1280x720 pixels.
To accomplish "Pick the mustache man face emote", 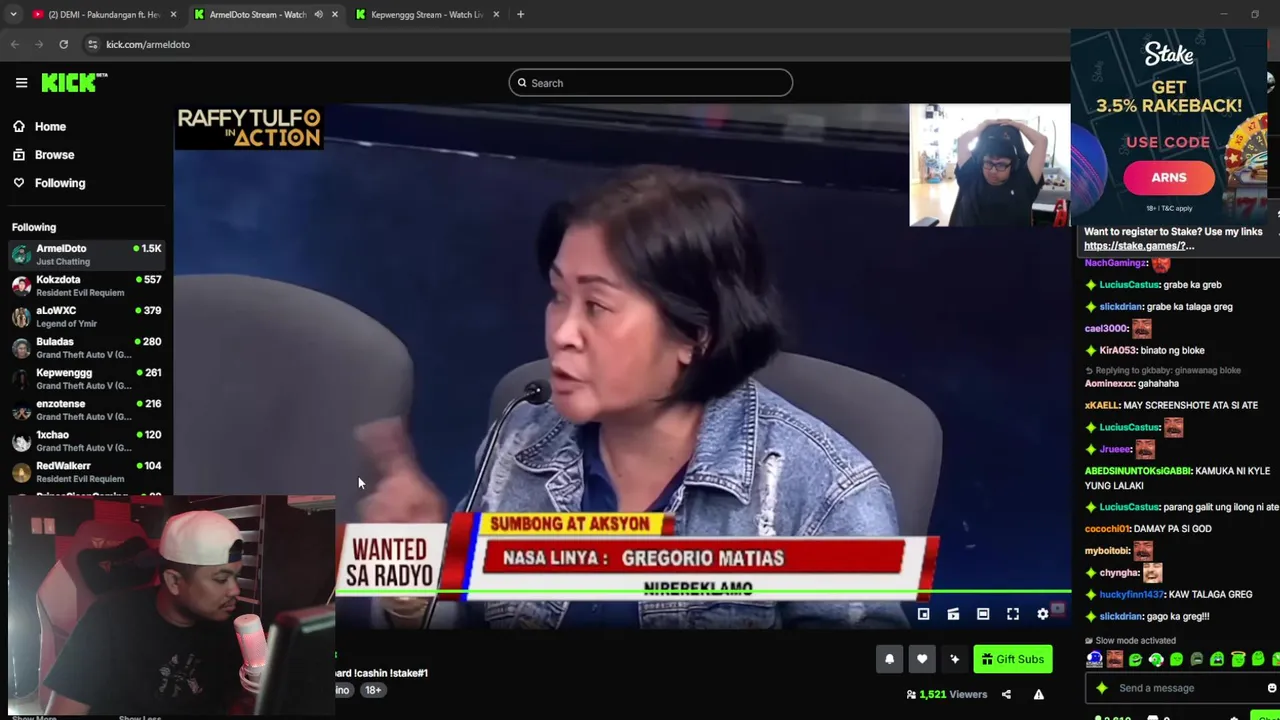I will tap(1115, 659).
